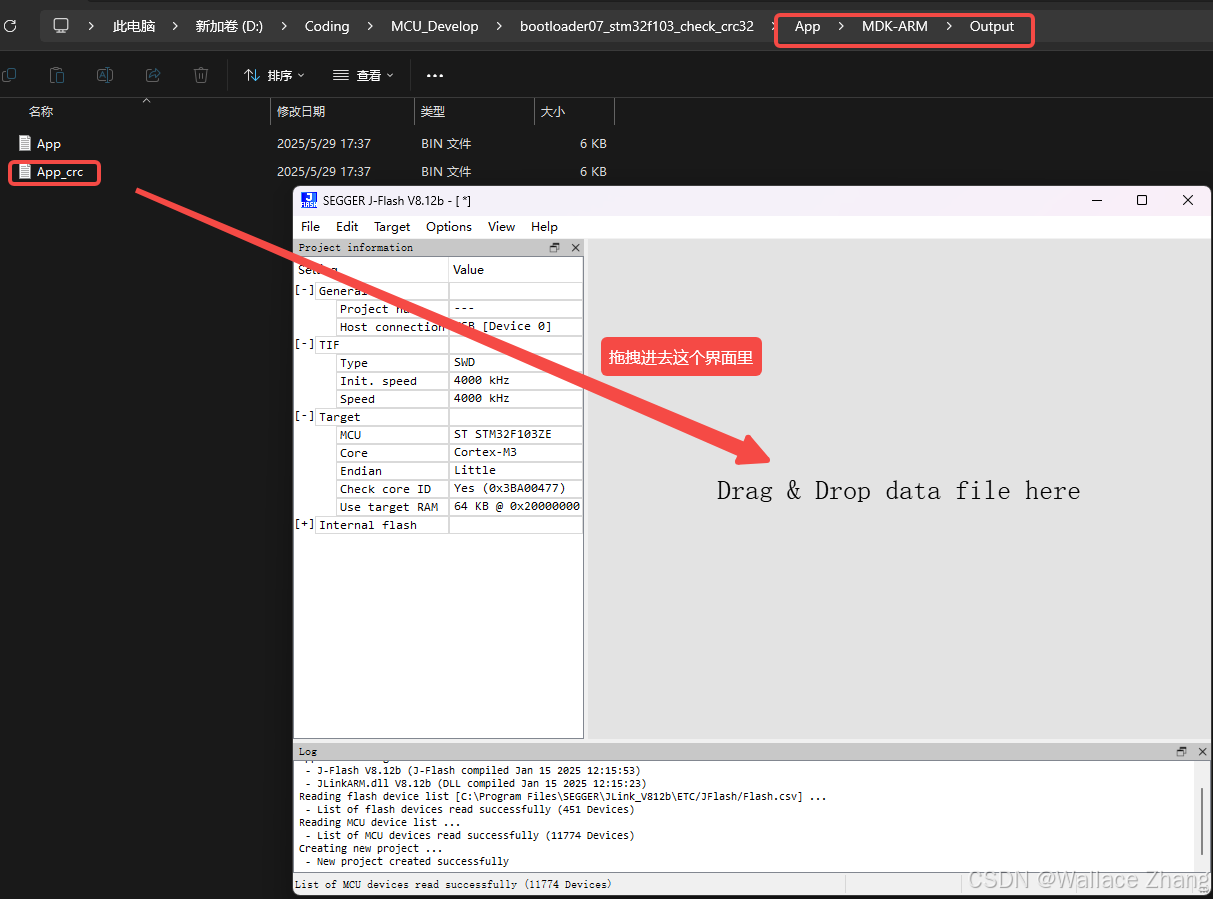
Task: Go to bootloader07_stm32f103_check_crc32 breadcrumb
Action: (637, 26)
